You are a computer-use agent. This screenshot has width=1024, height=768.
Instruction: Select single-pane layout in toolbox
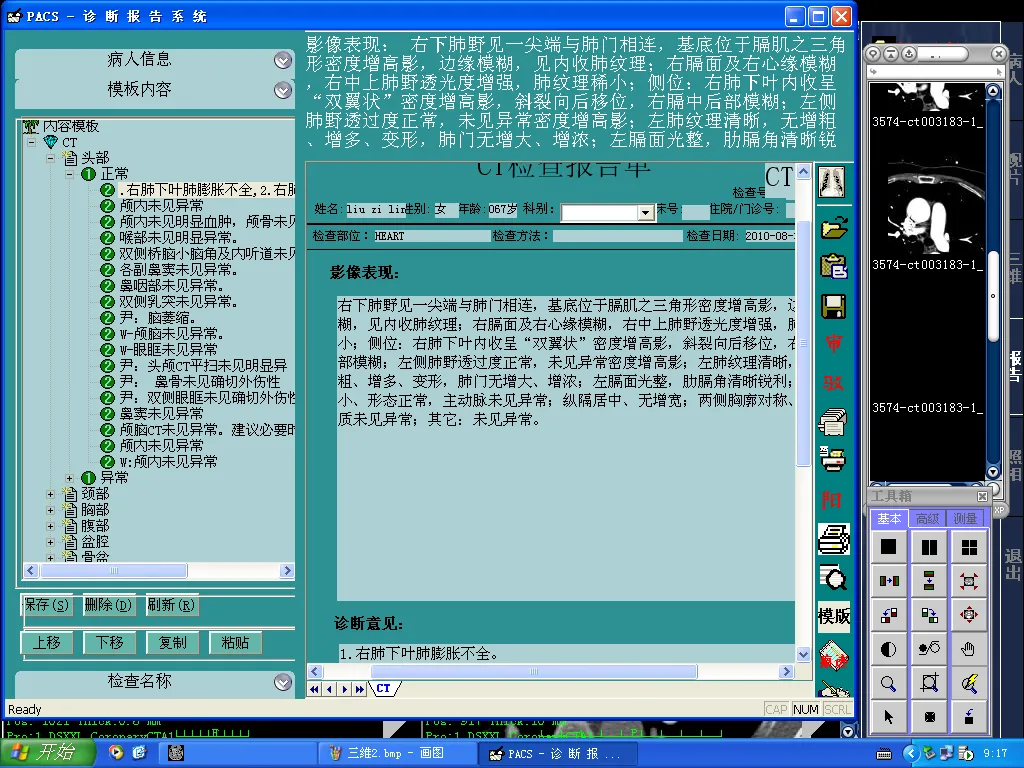888,547
